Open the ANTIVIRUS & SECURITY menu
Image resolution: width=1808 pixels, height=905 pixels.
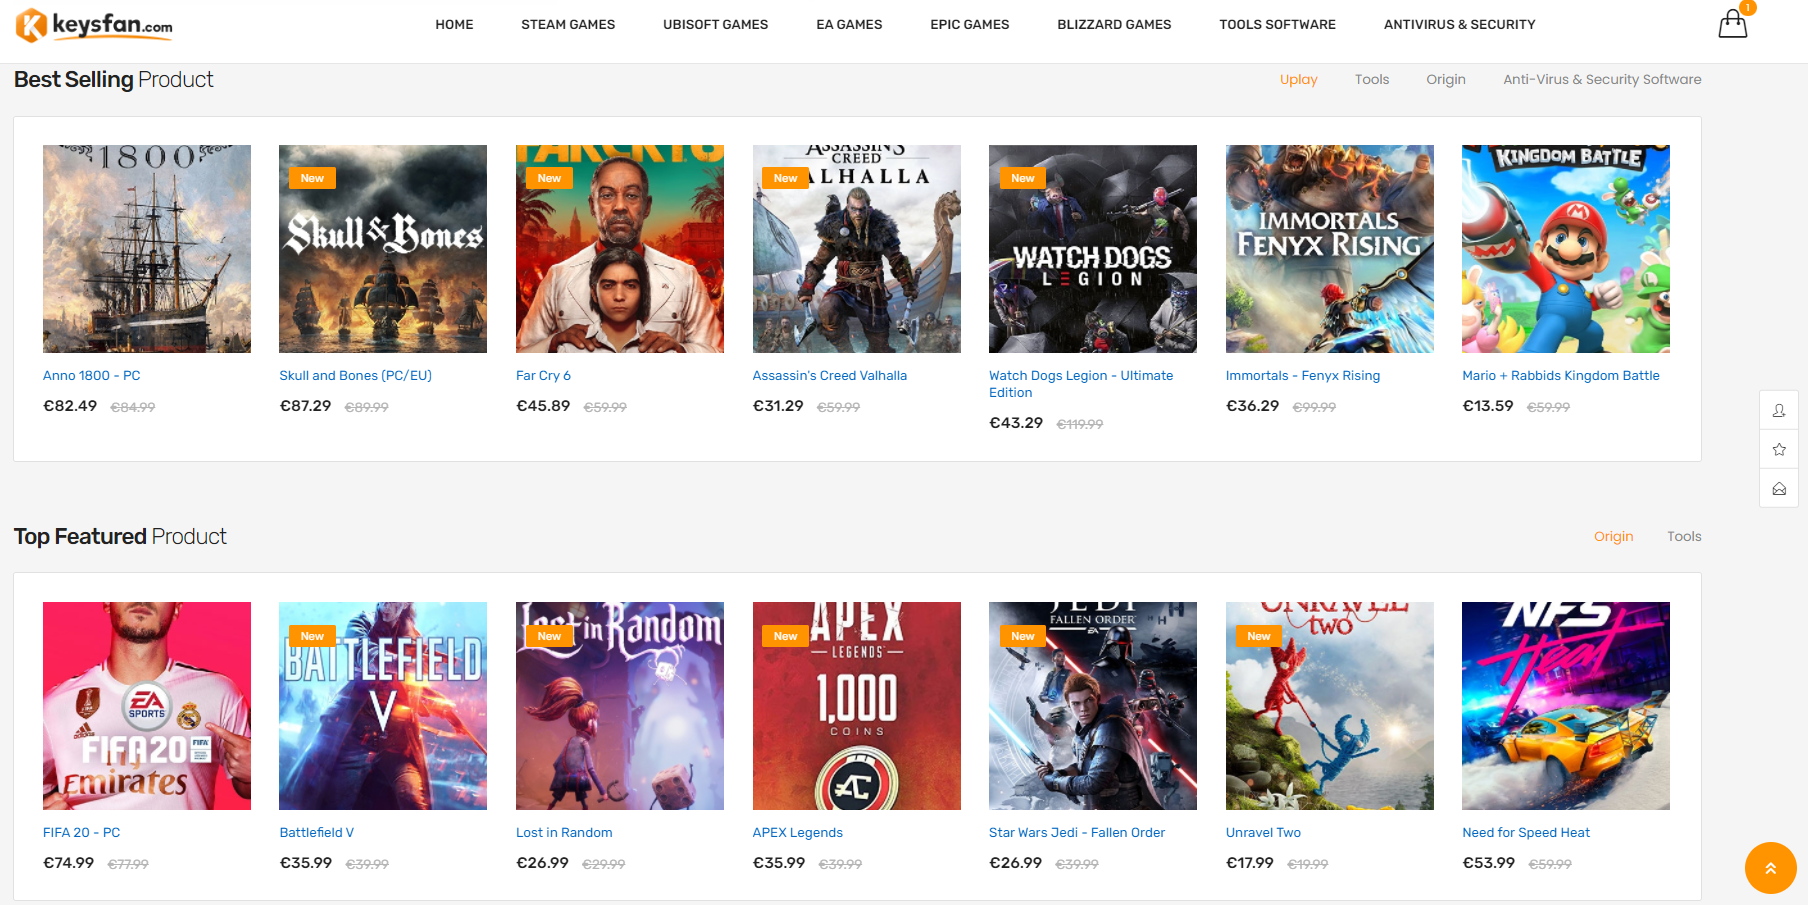[x=1460, y=25]
